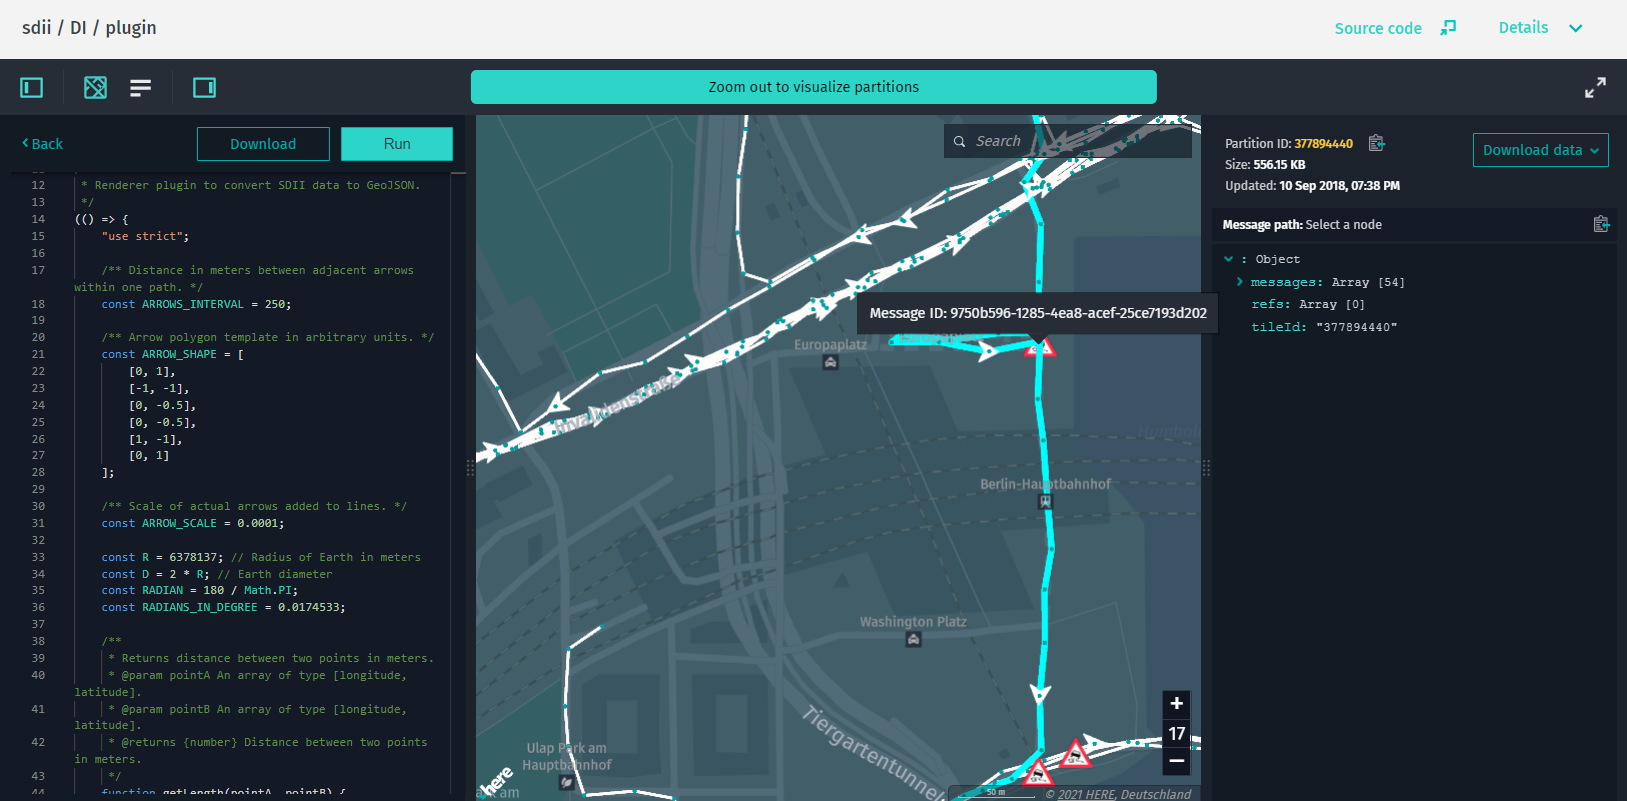Zoom out on the map

pos(1177,761)
